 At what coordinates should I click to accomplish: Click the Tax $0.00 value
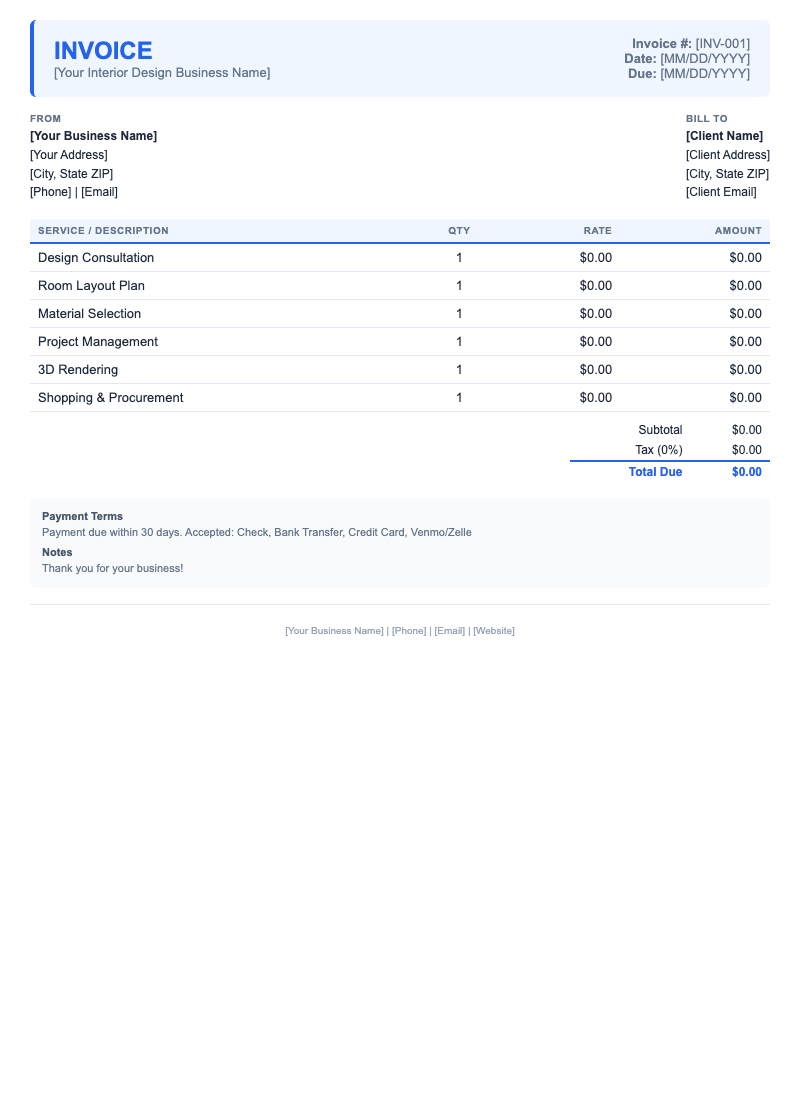coord(747,450)
